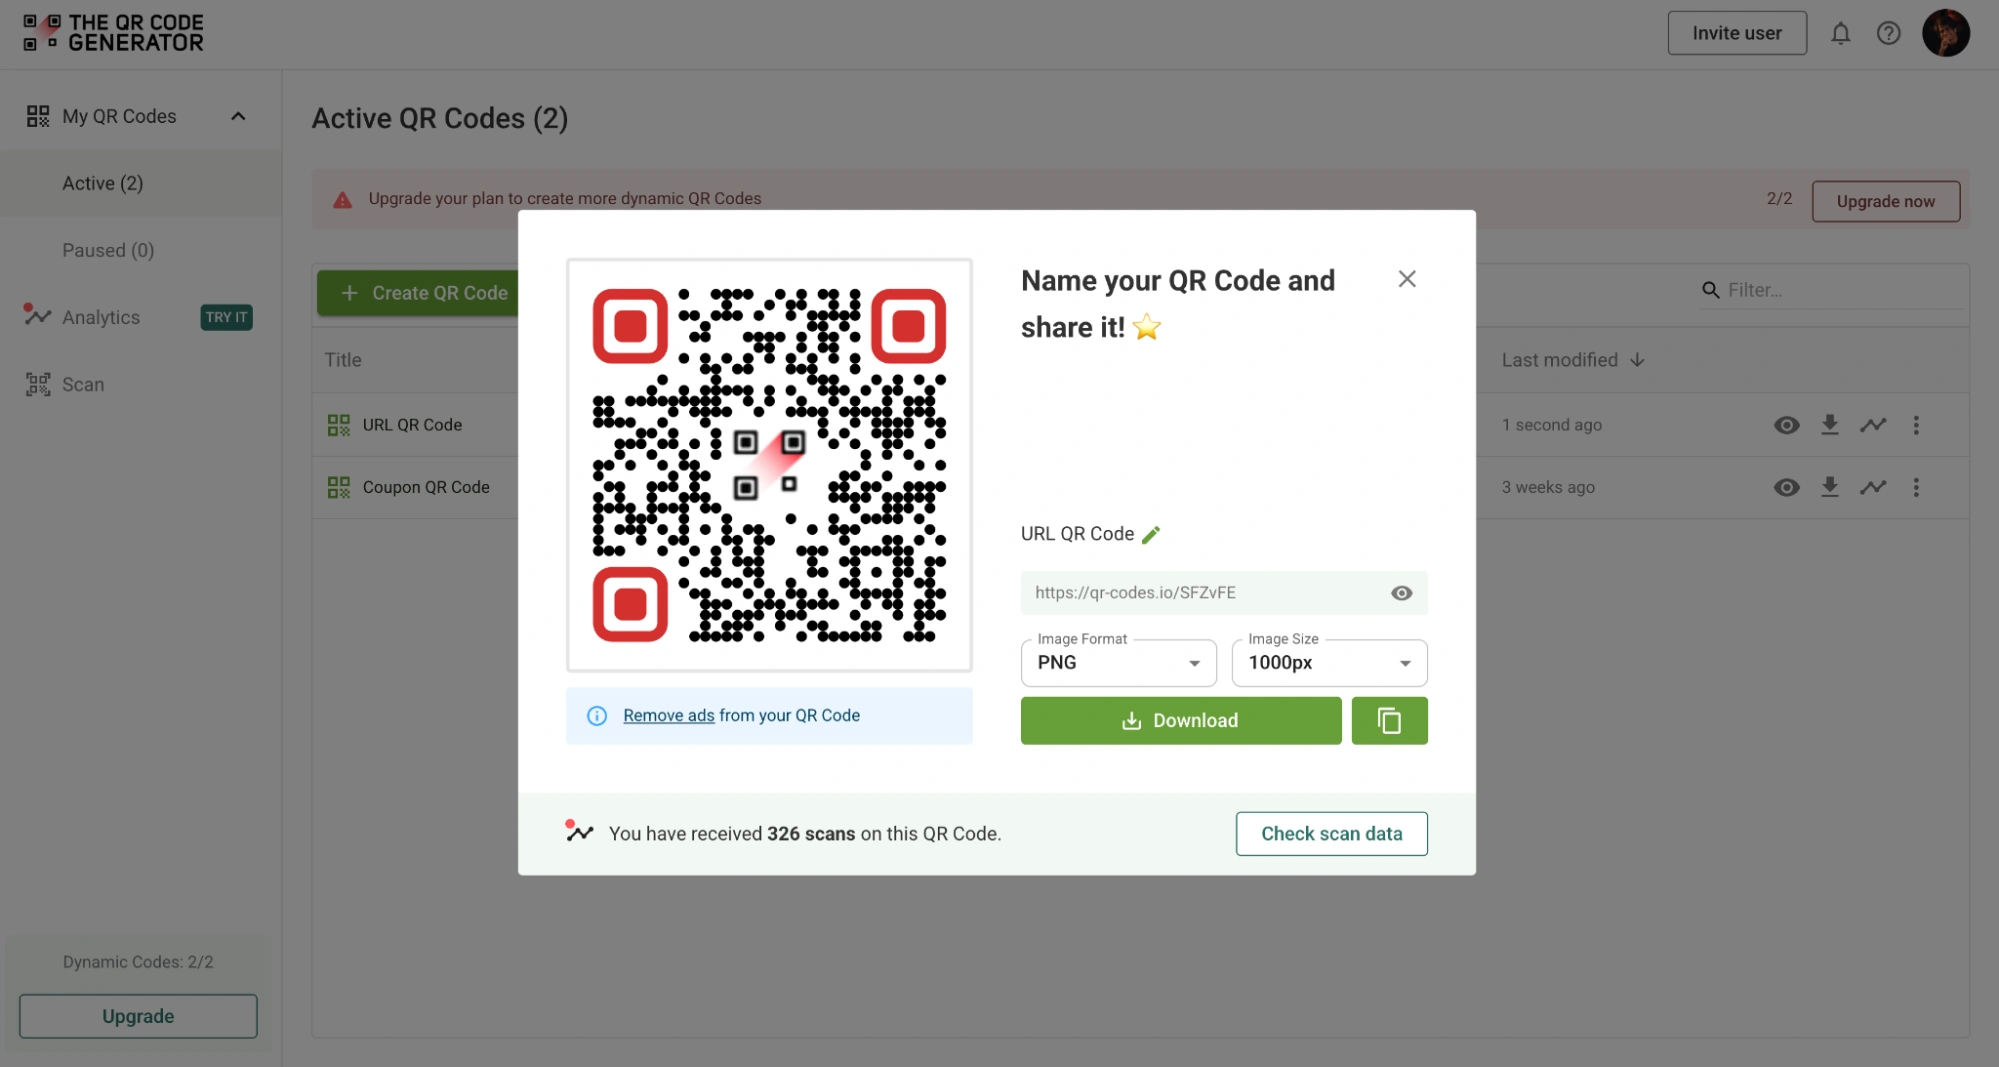
Task: Download the Coupon QR Code row icon
Action: [1829, 487]
